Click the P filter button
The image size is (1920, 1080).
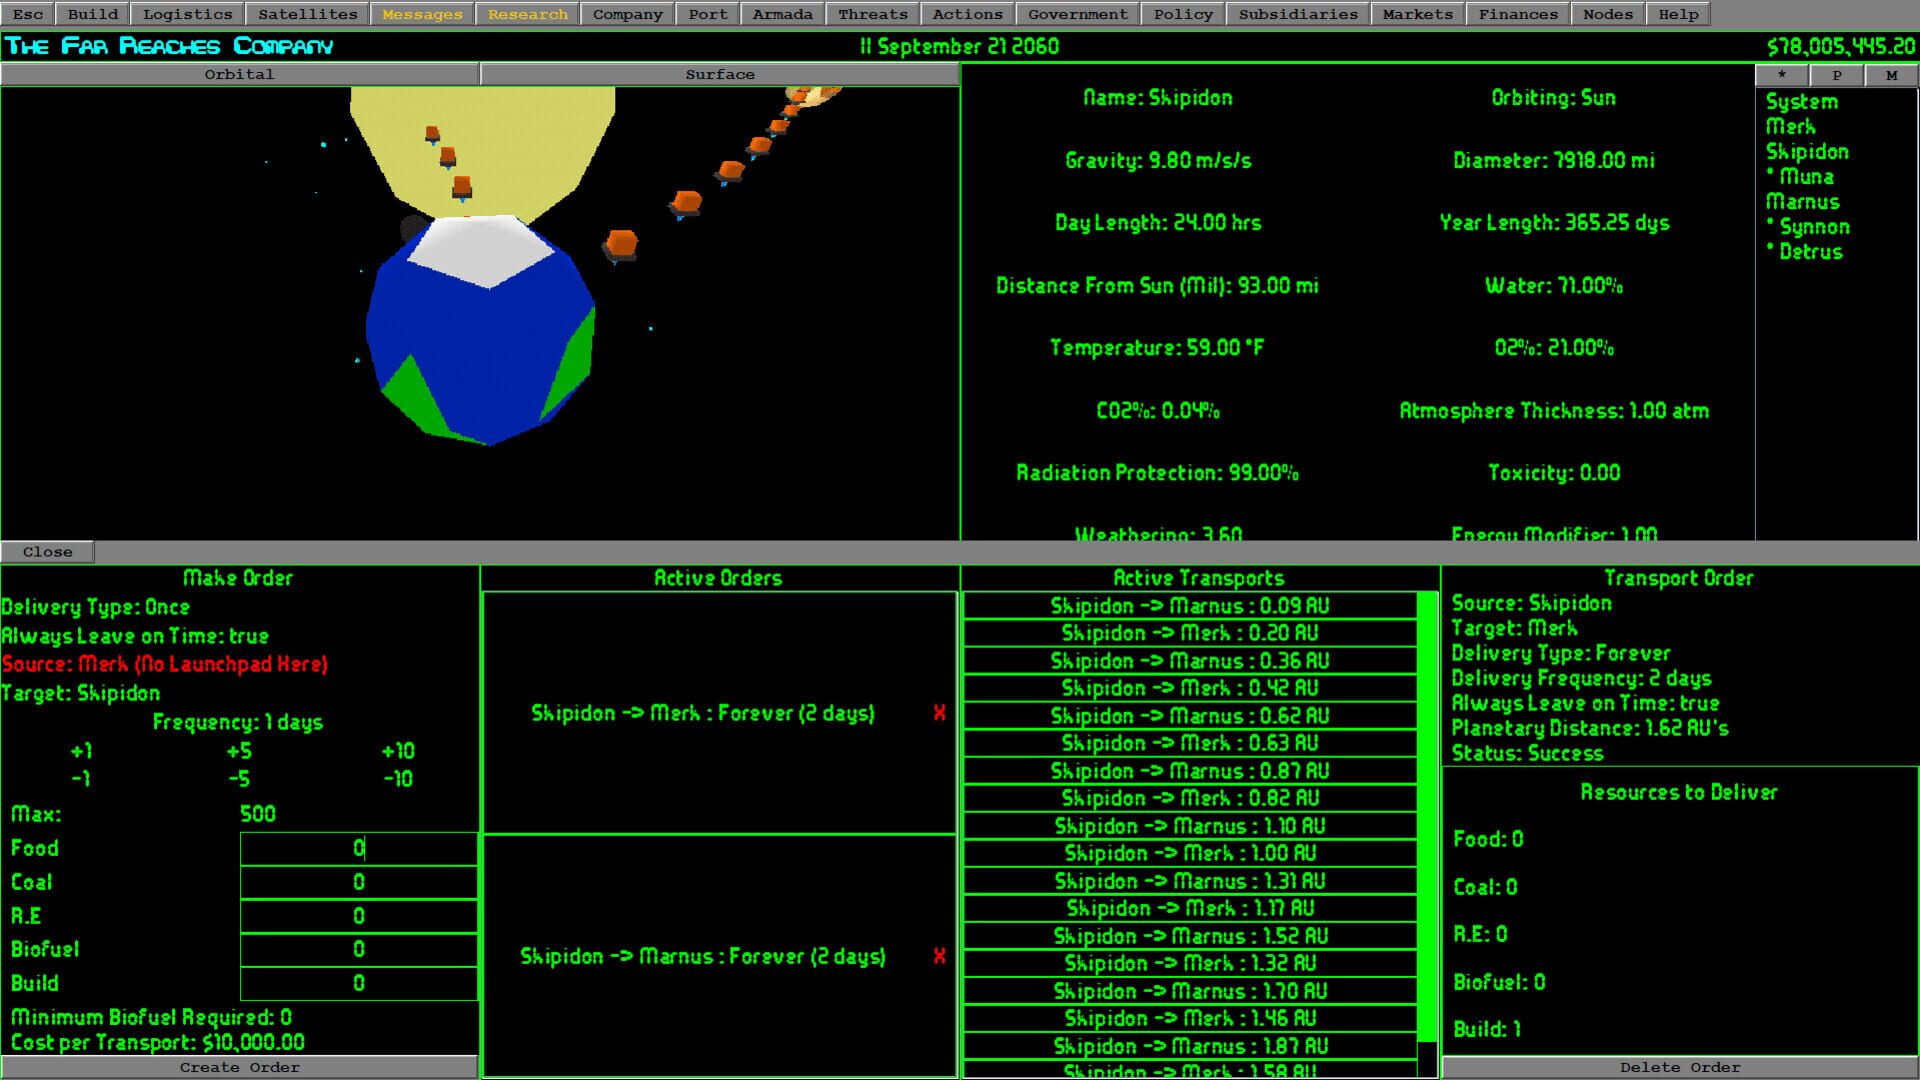1836,75
